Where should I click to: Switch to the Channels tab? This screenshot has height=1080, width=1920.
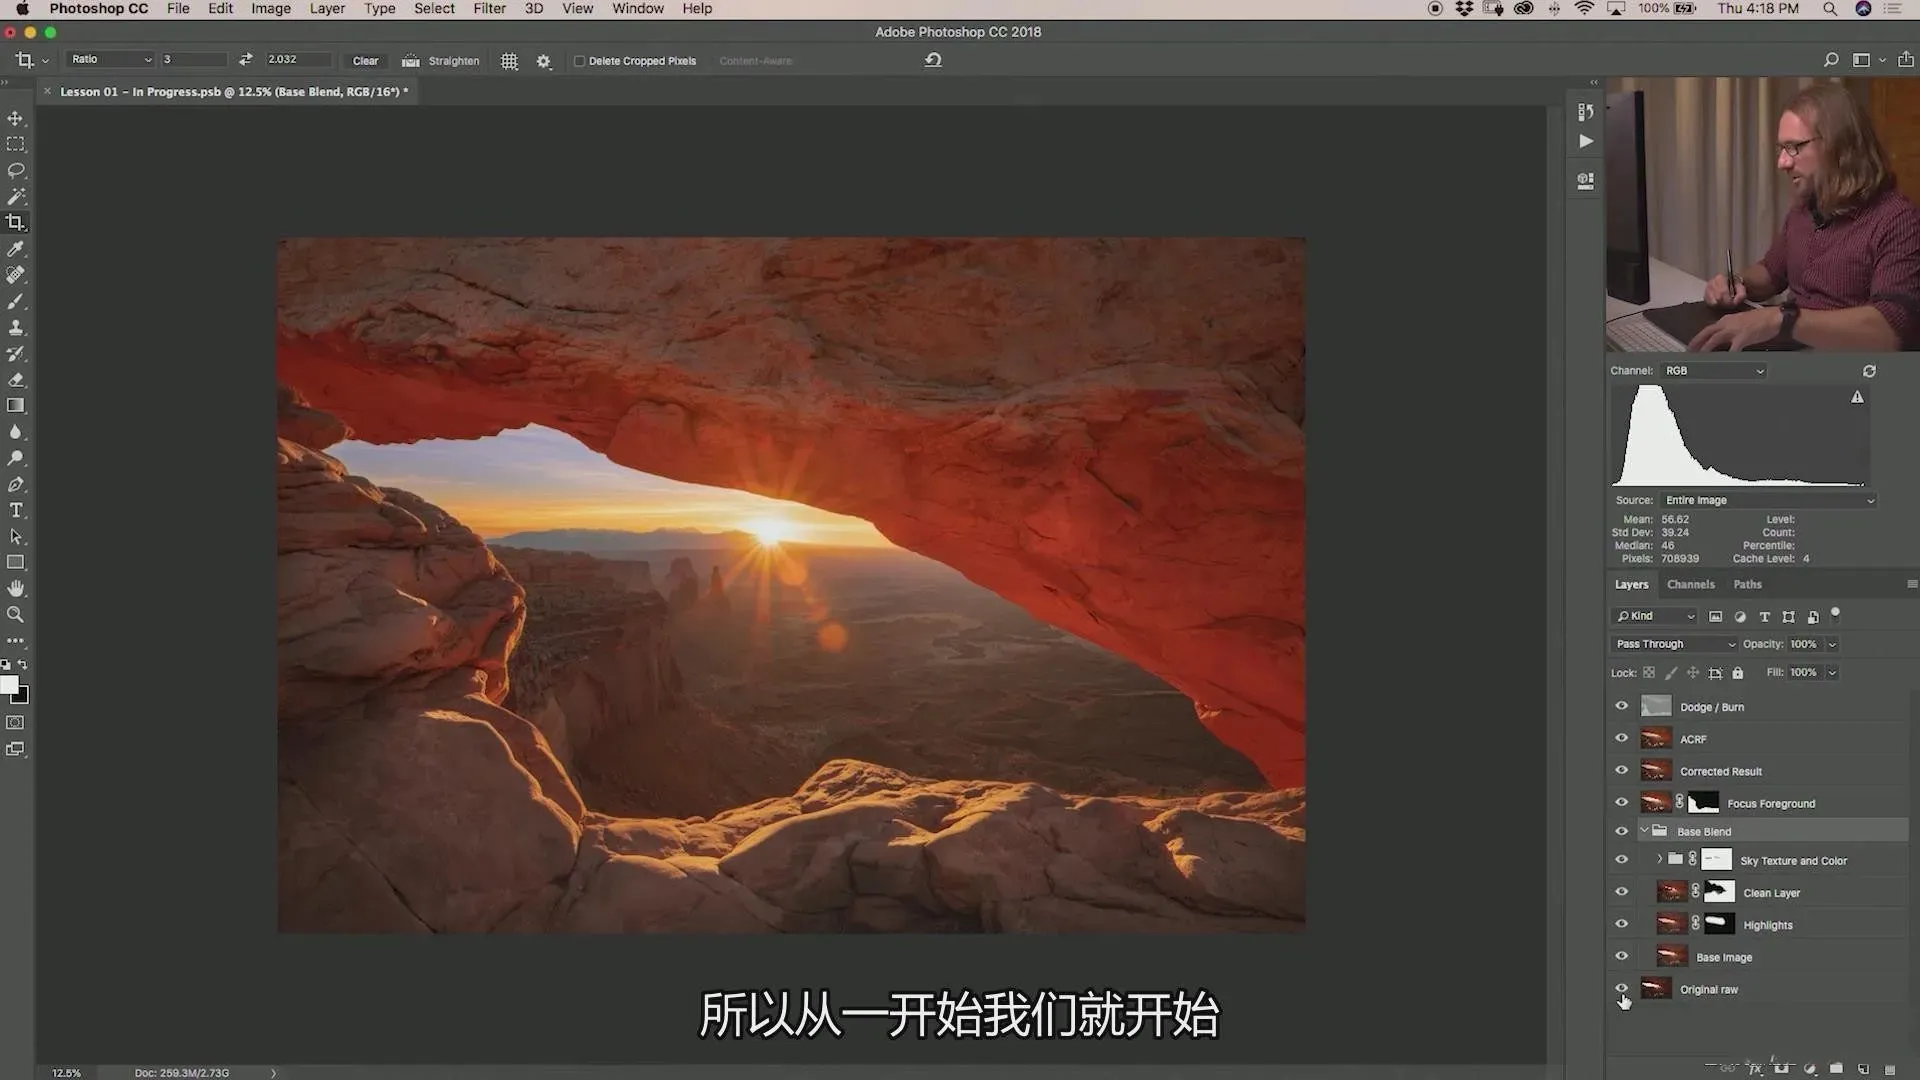click(x=1690, y=584)
